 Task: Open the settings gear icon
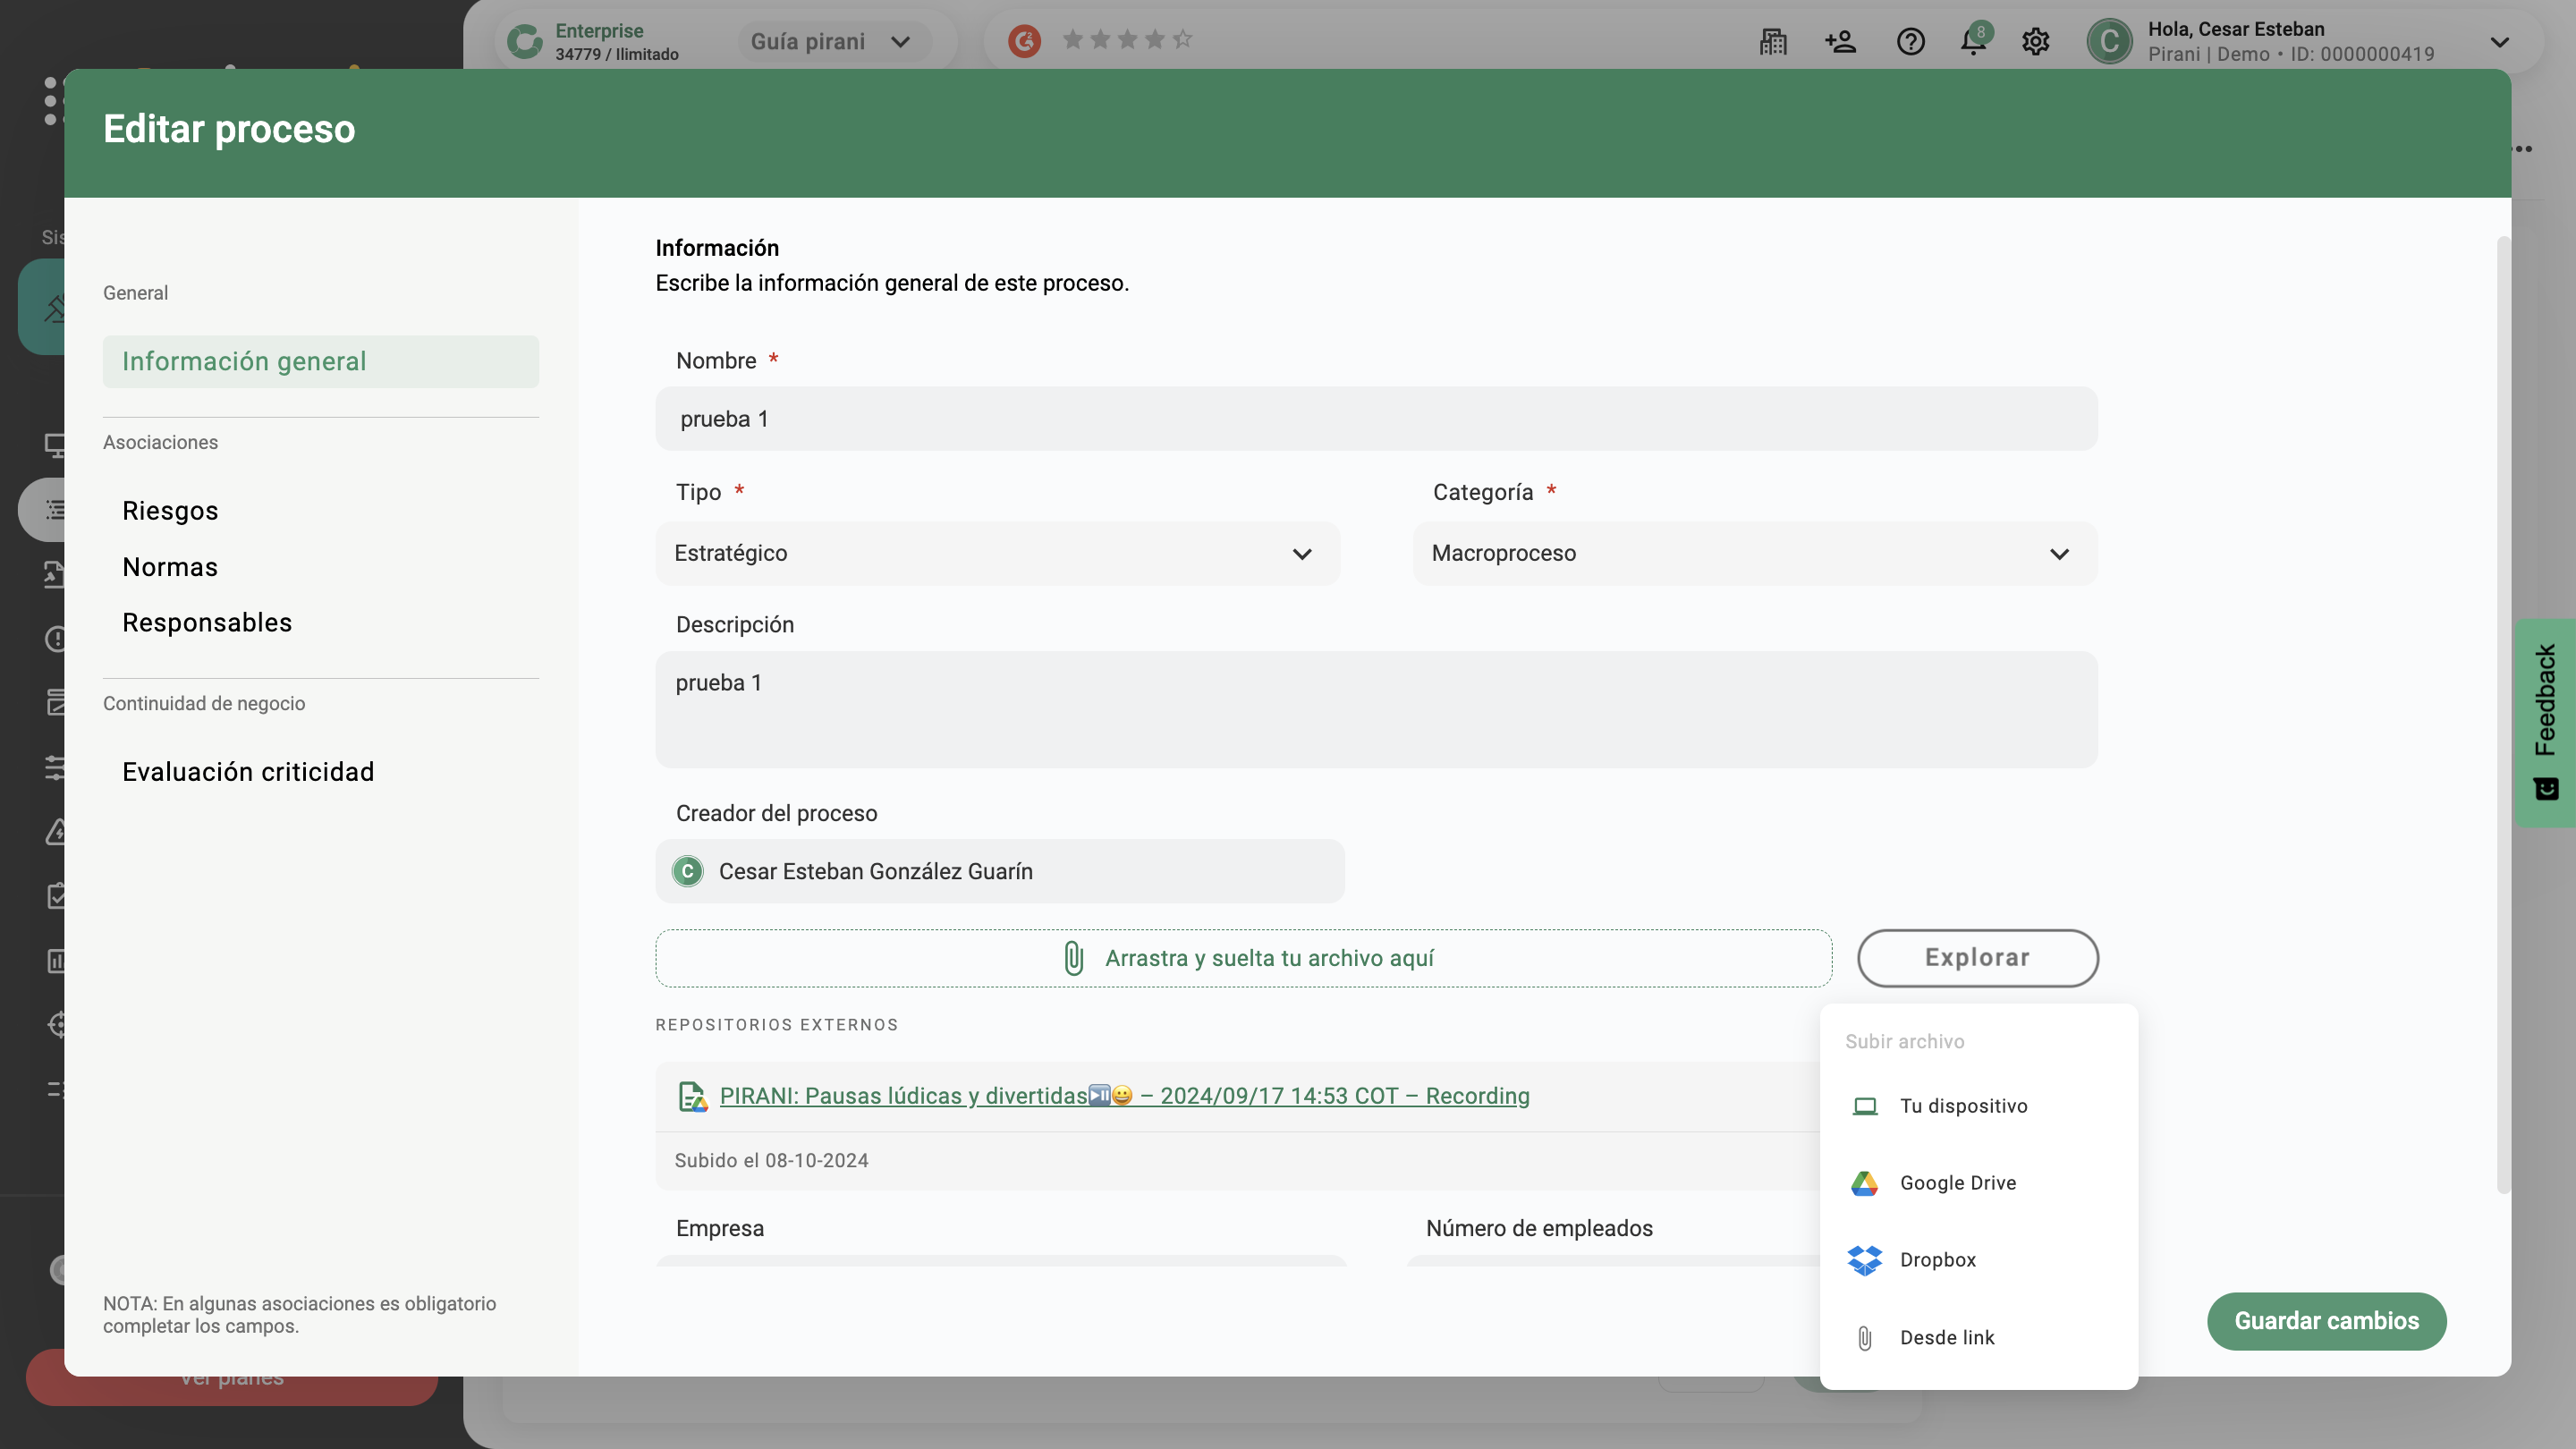(x=2035, y=42)
